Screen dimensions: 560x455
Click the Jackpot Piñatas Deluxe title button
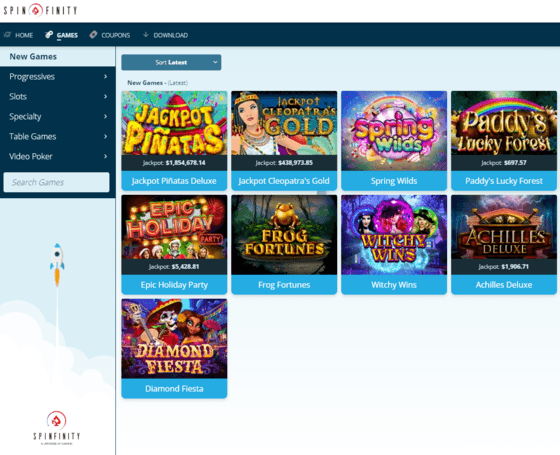[174, 181]
